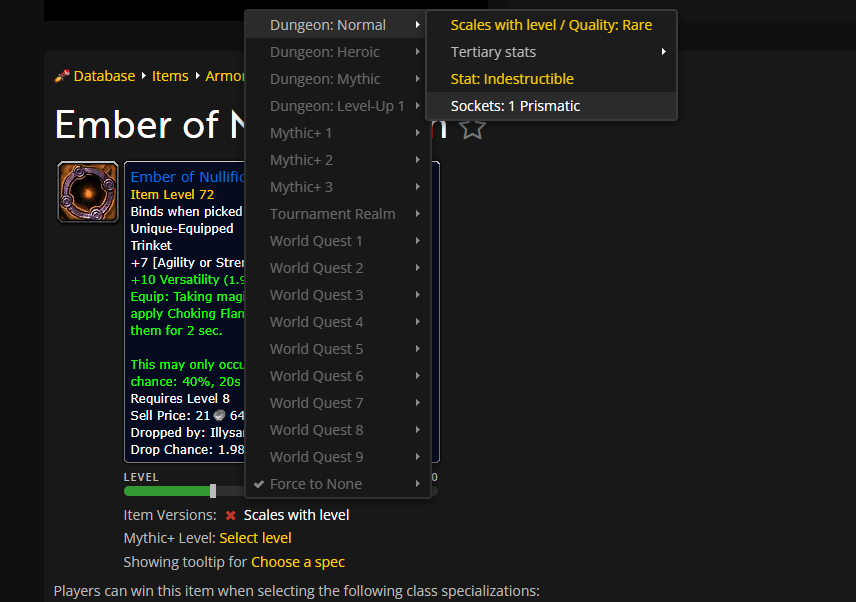
Task: Click the Choose a spec link
Action: click(298, 562)
